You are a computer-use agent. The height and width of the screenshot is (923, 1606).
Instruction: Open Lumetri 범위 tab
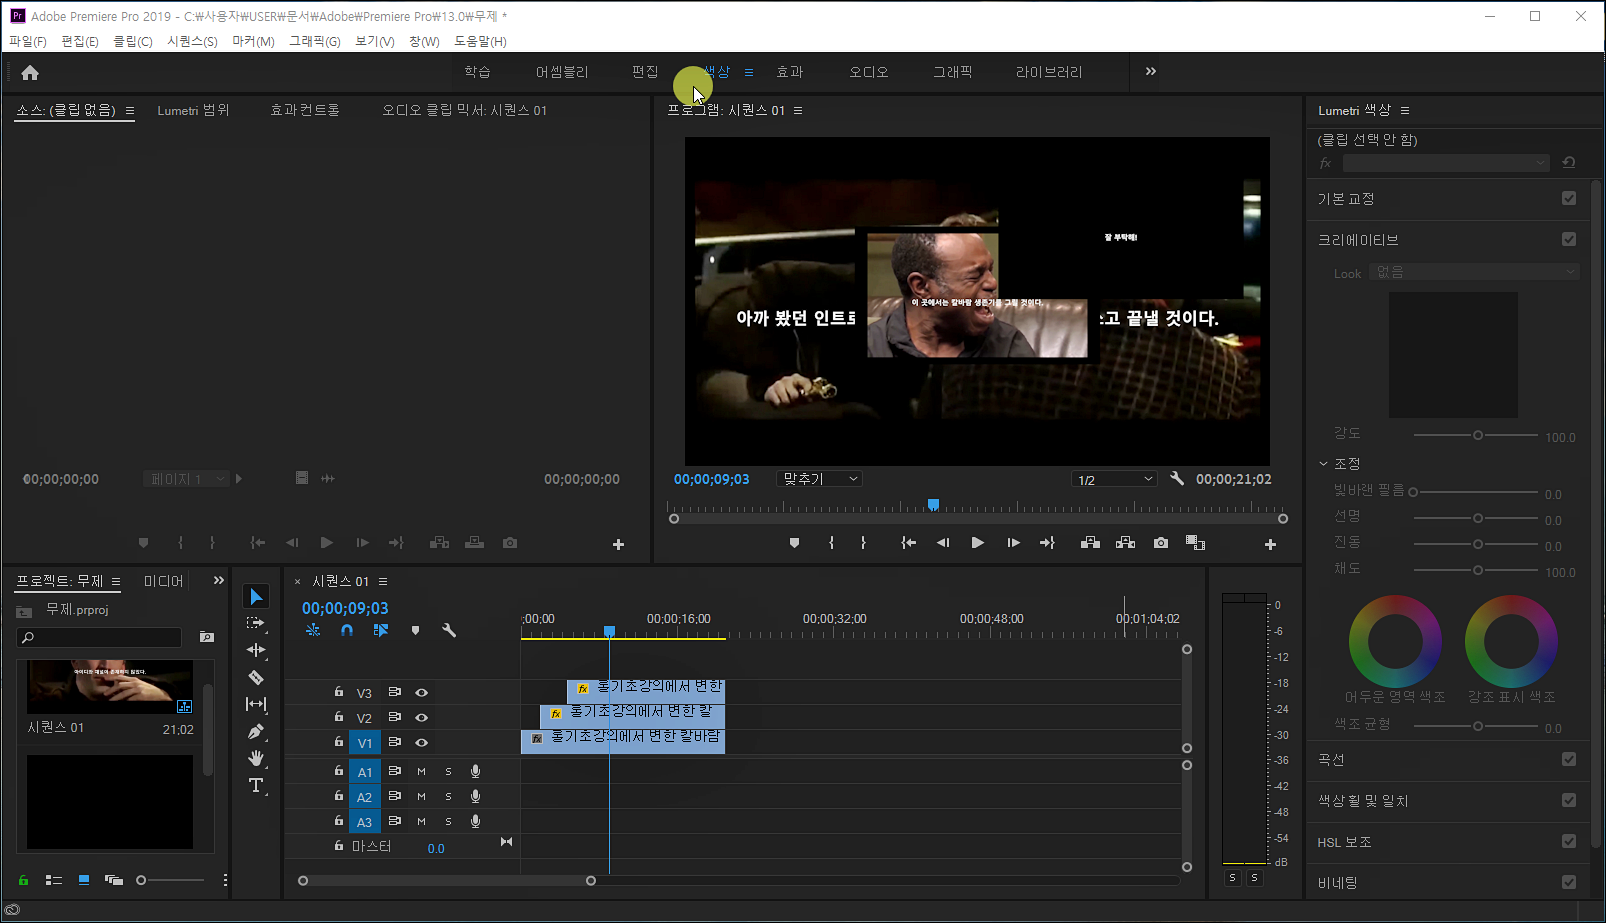coord(193,110)
